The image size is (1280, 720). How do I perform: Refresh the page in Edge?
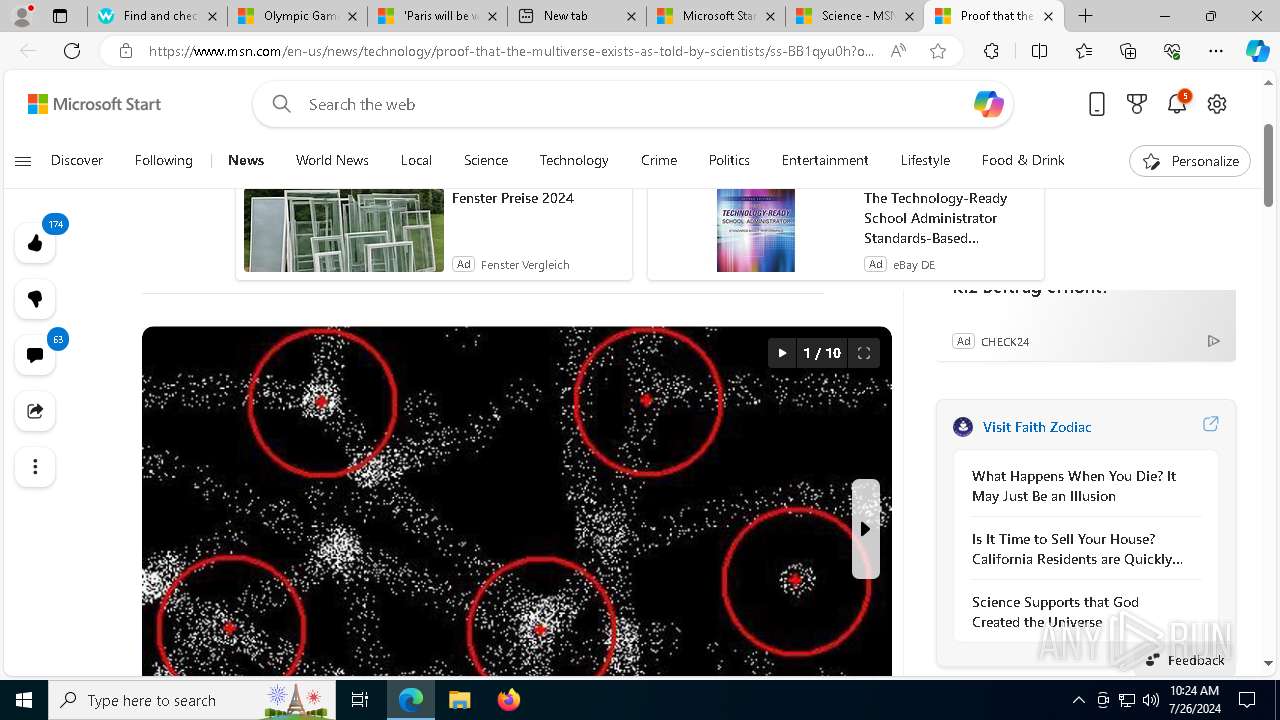[72, 51]
